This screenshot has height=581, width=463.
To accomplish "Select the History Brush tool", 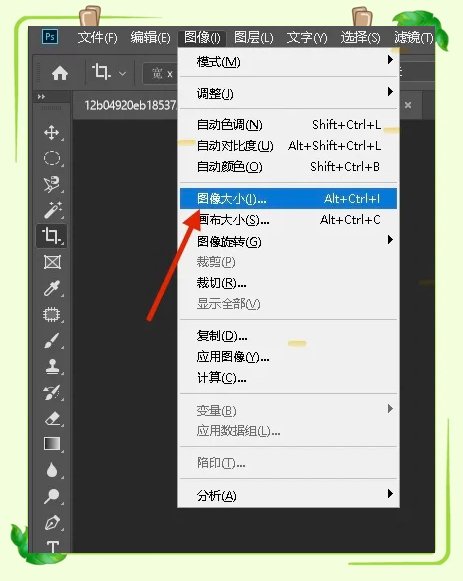I will coord(52,392).
